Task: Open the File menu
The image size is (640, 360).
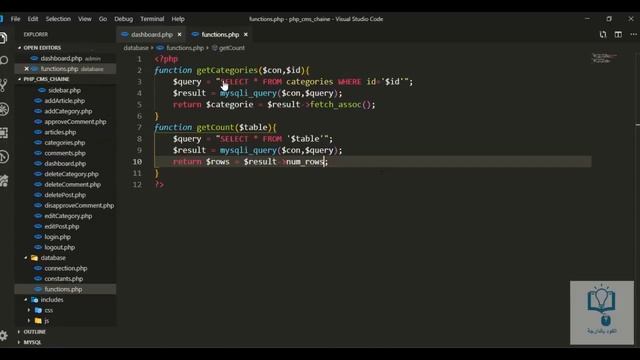Action: click(16, 19)
